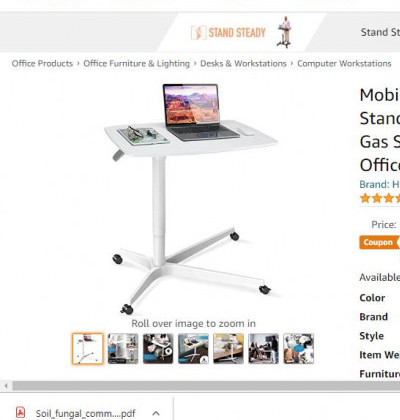Click the person-at-desk image in banner
Screen dimensions: 400x420
point(284,32)
